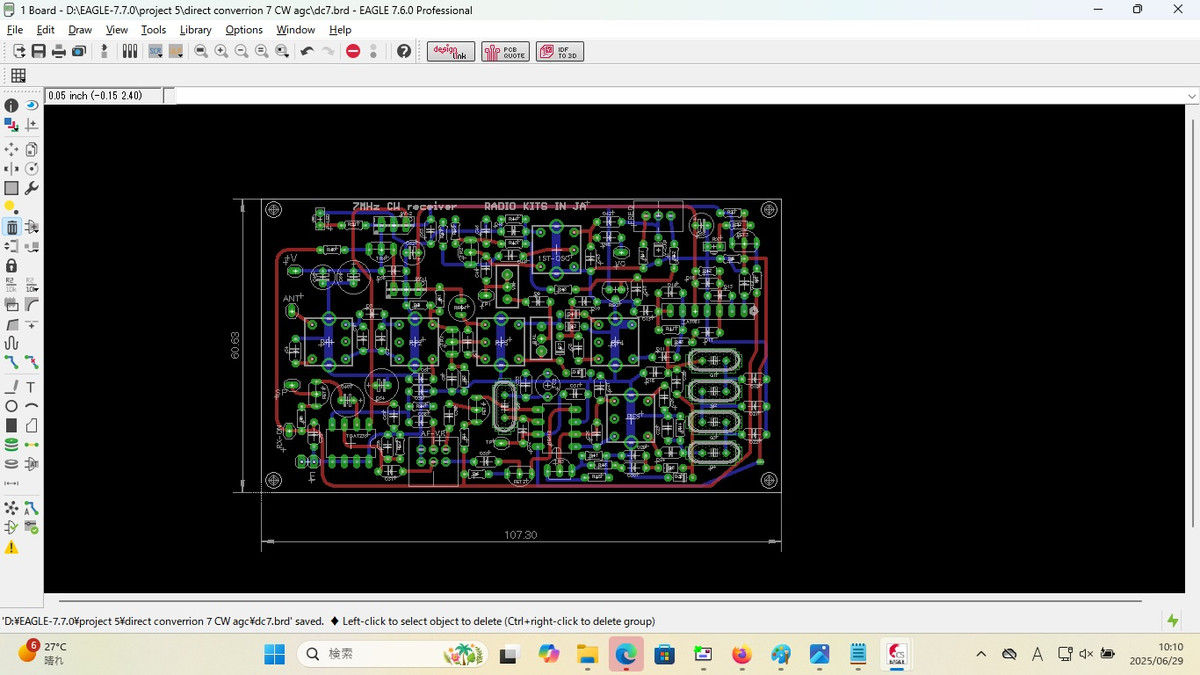
Task: Click the taskbar search box
Action: (393, 654)
